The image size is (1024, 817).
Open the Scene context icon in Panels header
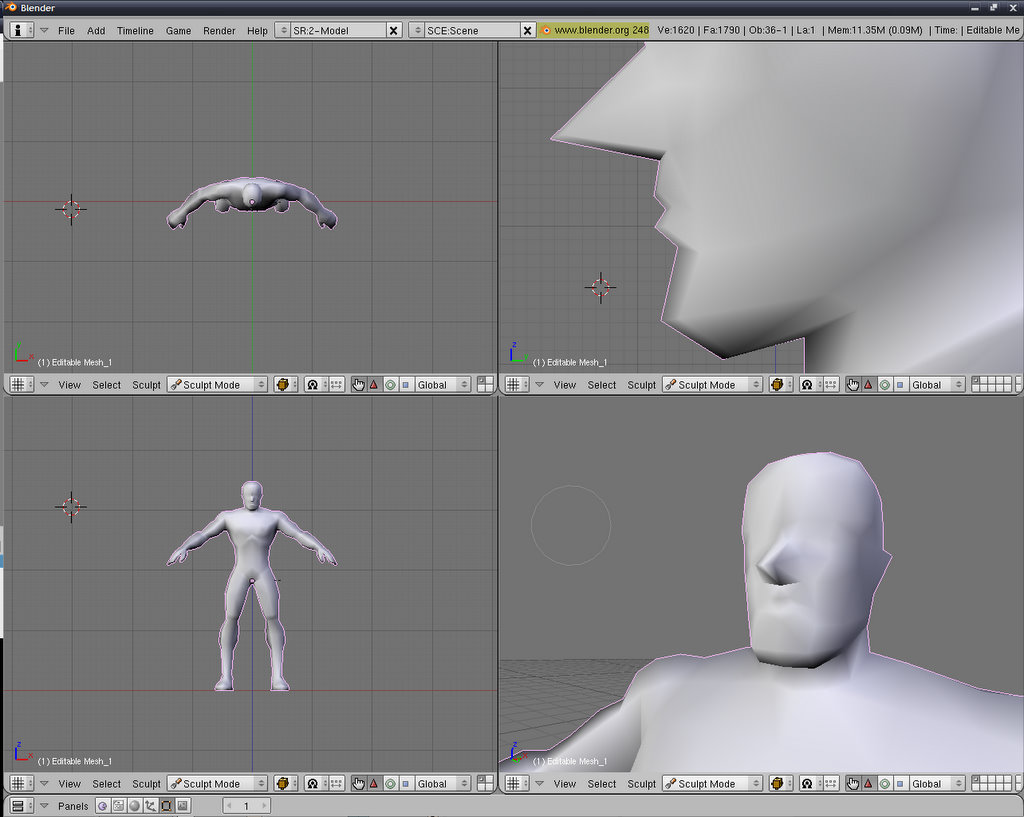(x=182, y=806)
